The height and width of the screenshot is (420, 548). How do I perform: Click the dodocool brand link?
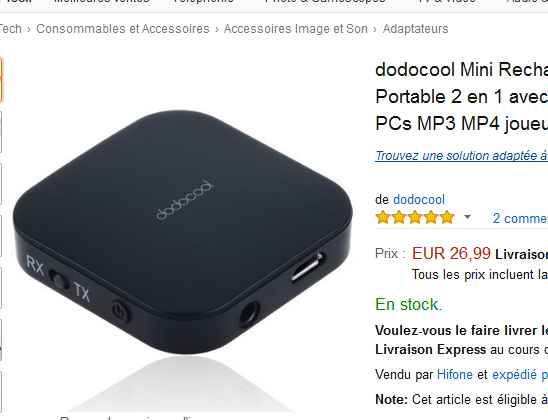click(x=419, y=200)
